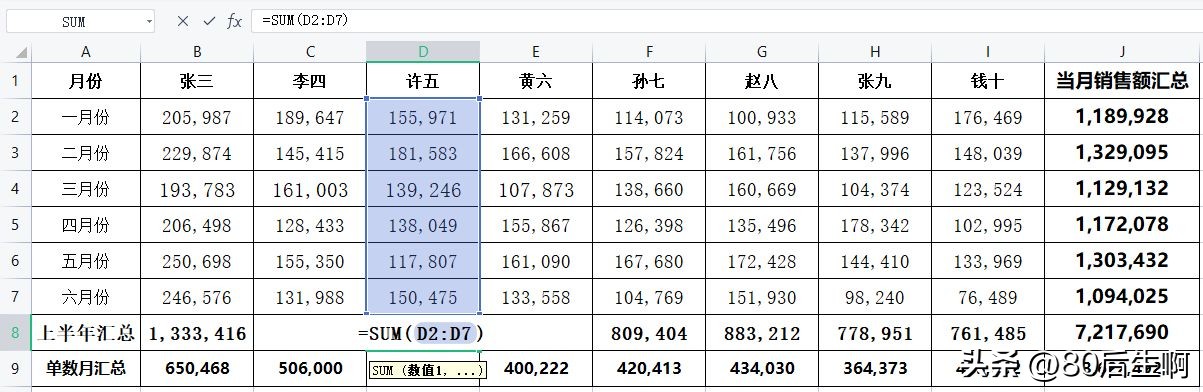The image size is (1203, 392).
Task: Click the 月份 header cell
Action: tap(86, 81)
